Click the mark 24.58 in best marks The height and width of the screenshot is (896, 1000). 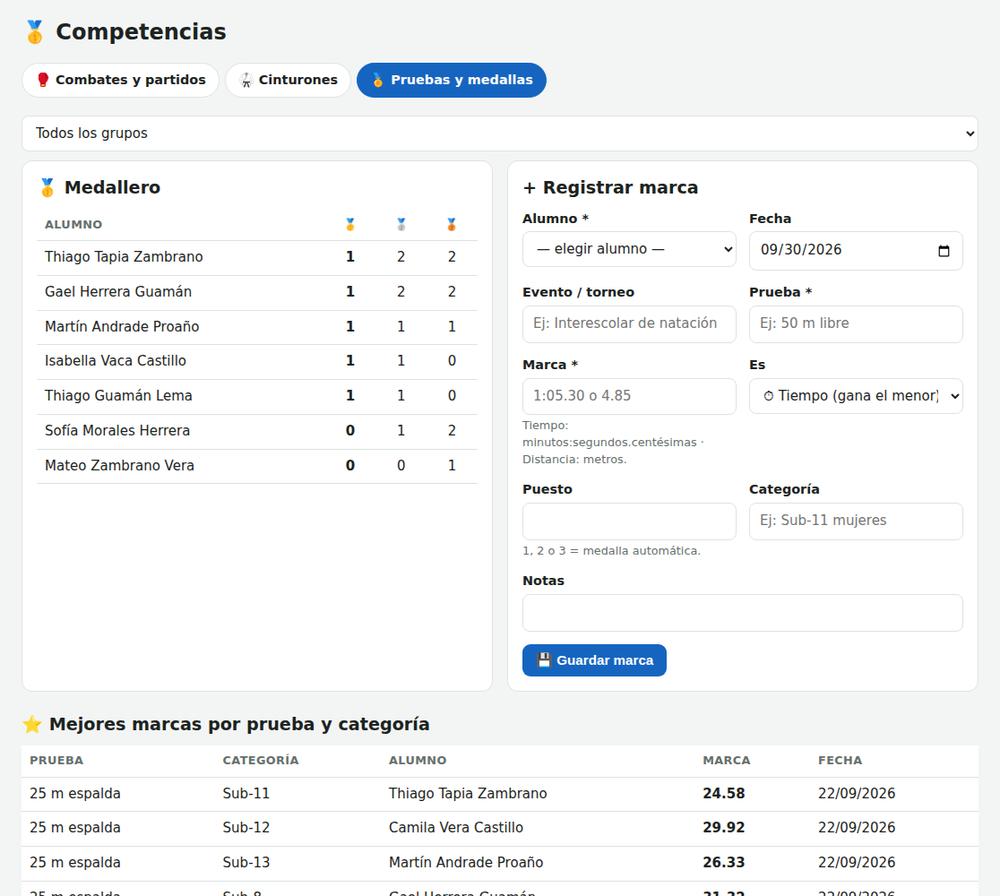point(724,794)
